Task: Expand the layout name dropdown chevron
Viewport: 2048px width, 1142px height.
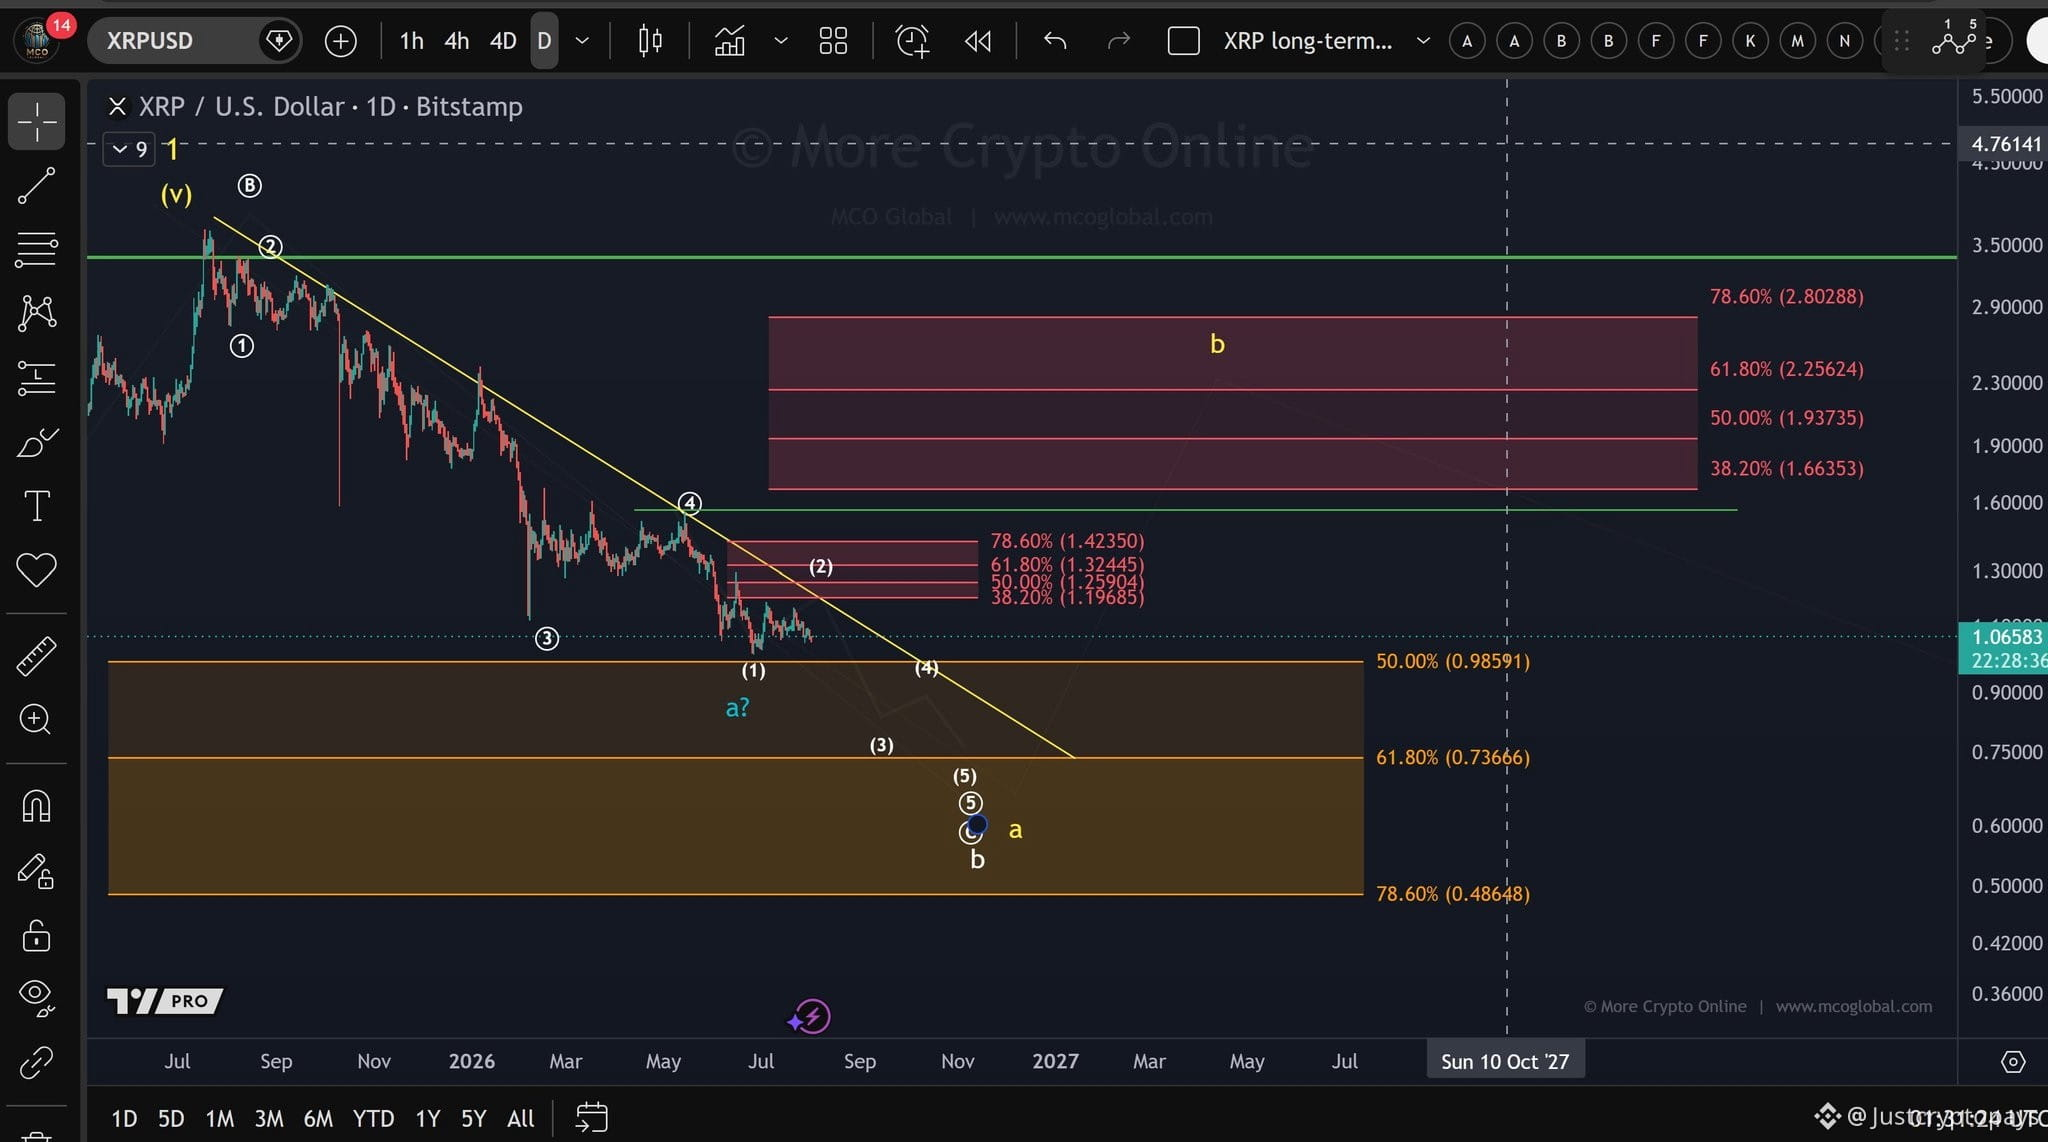Action: pos(1423,41)
